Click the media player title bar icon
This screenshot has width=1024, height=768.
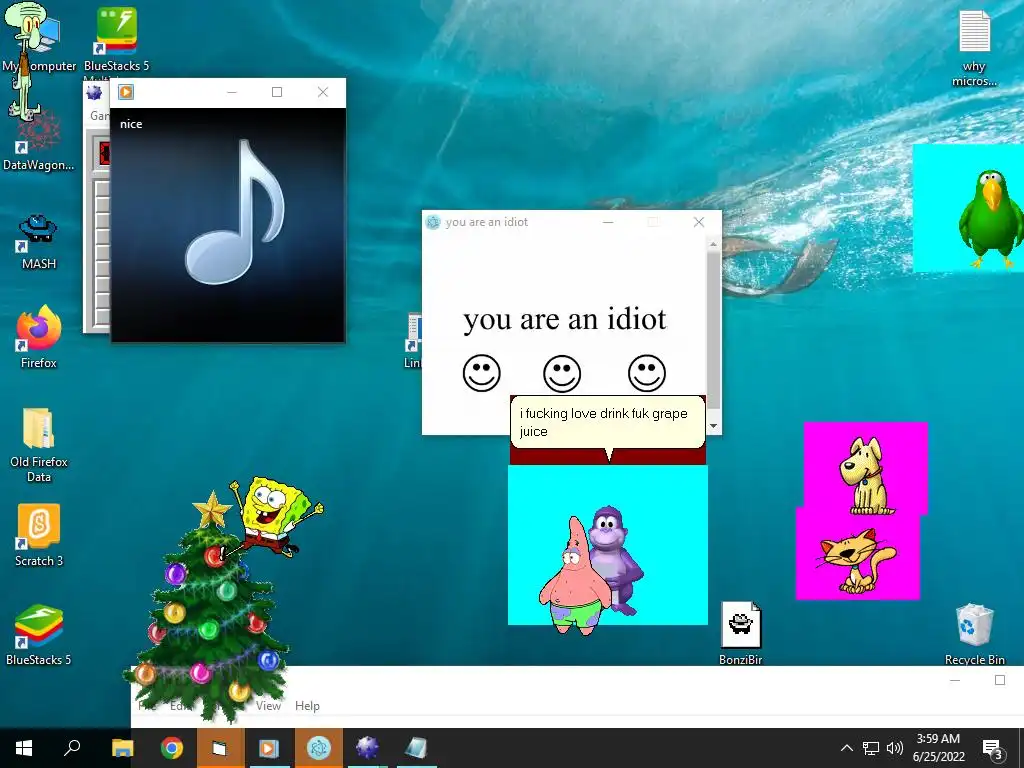pyautogui.click(x=126, y=92)
